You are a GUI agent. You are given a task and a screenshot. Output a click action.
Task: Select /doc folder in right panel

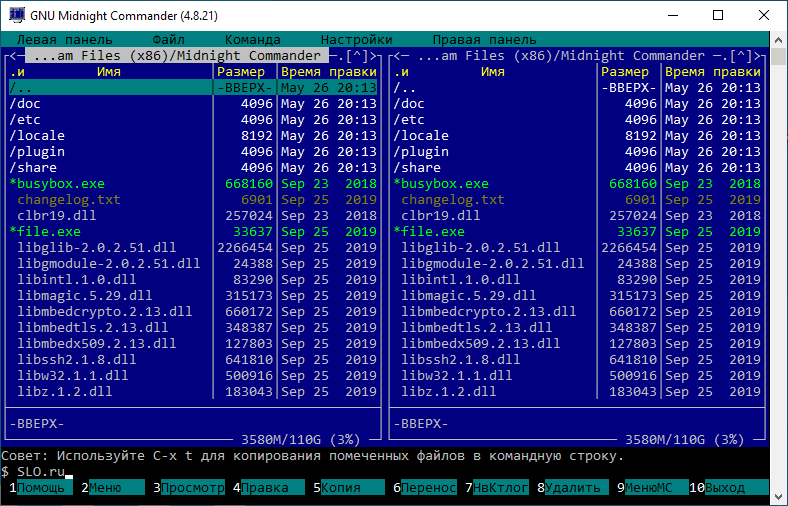pos(577,104)
